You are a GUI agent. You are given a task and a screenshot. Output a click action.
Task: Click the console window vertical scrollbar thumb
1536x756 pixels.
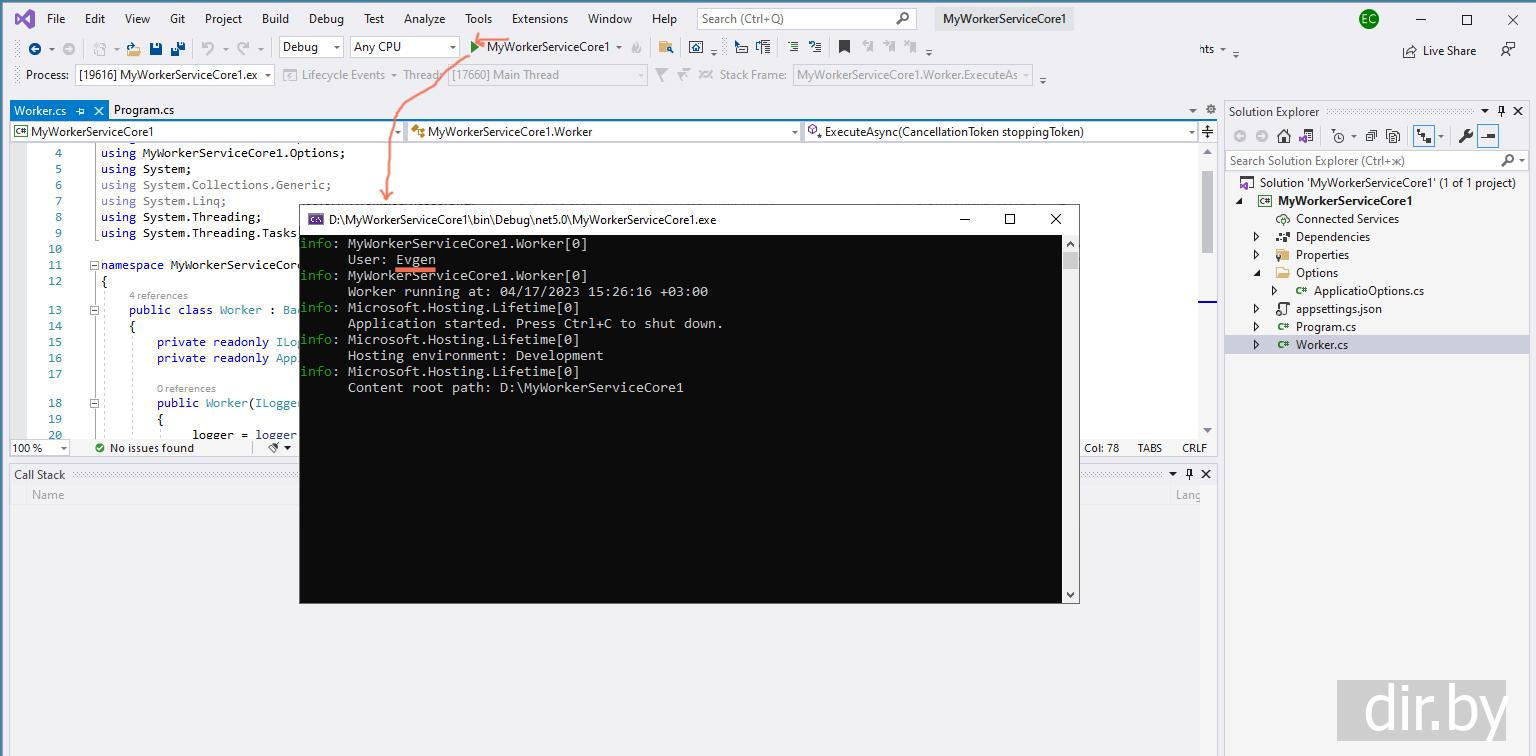[1071, 260]
